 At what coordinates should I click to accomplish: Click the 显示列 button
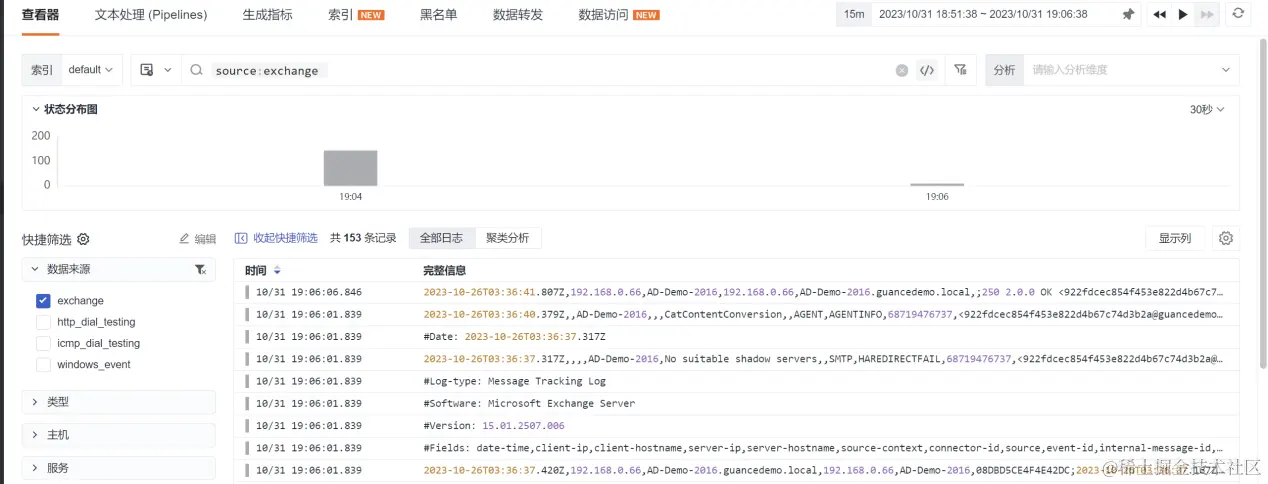click(x=1175, y=238)
